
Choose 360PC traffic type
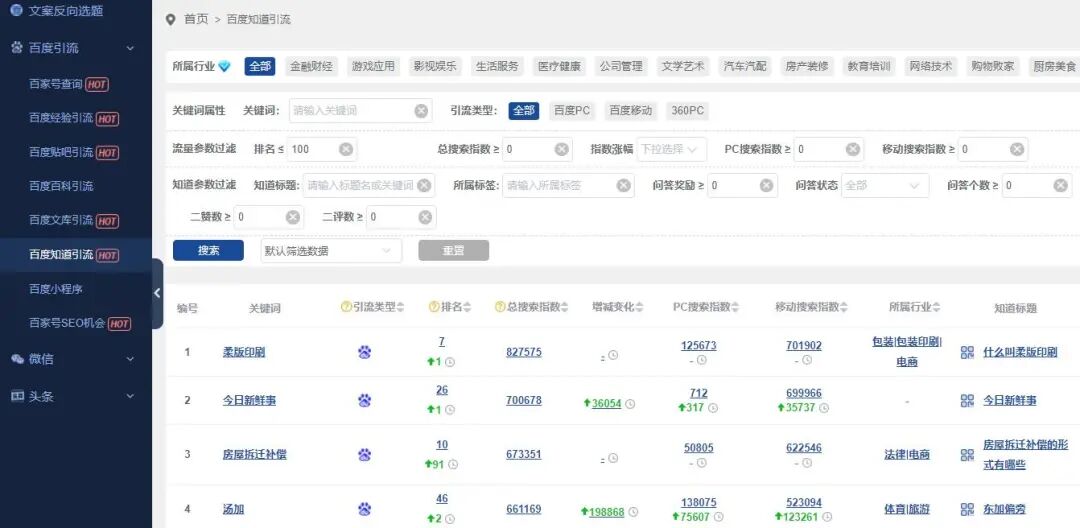point(687,111)
